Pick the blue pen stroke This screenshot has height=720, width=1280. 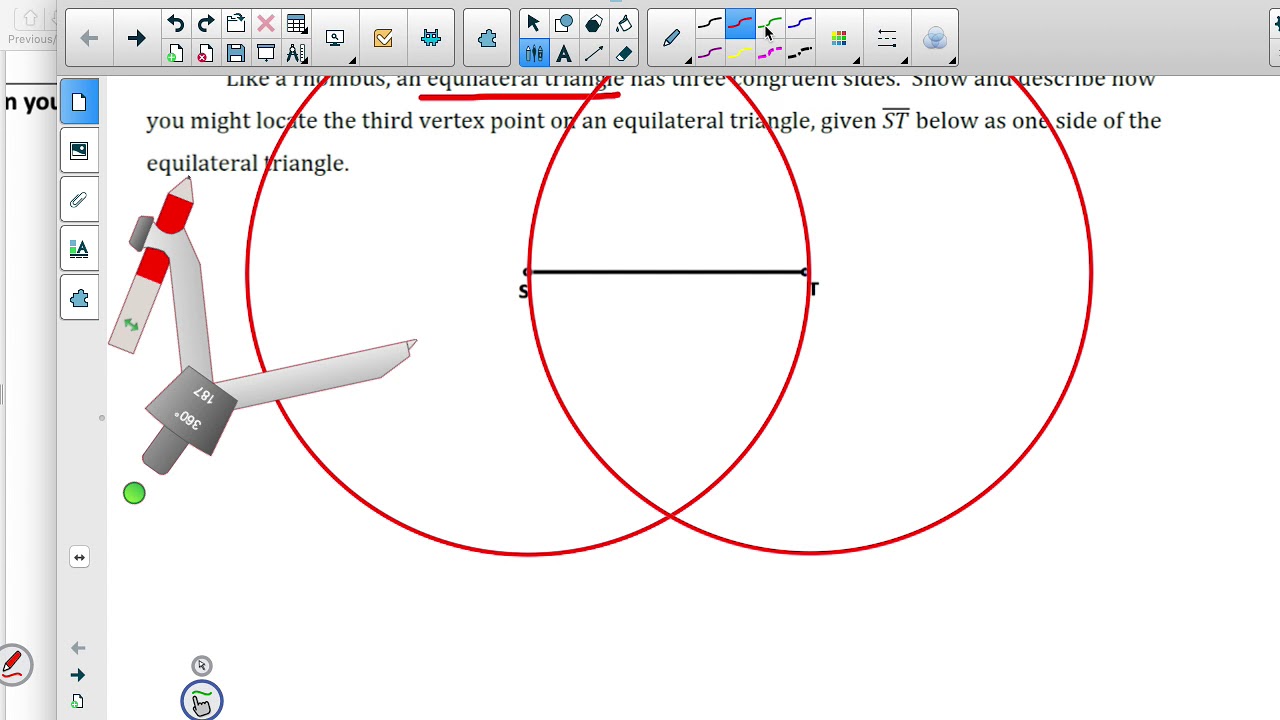[x=800, y=24]
